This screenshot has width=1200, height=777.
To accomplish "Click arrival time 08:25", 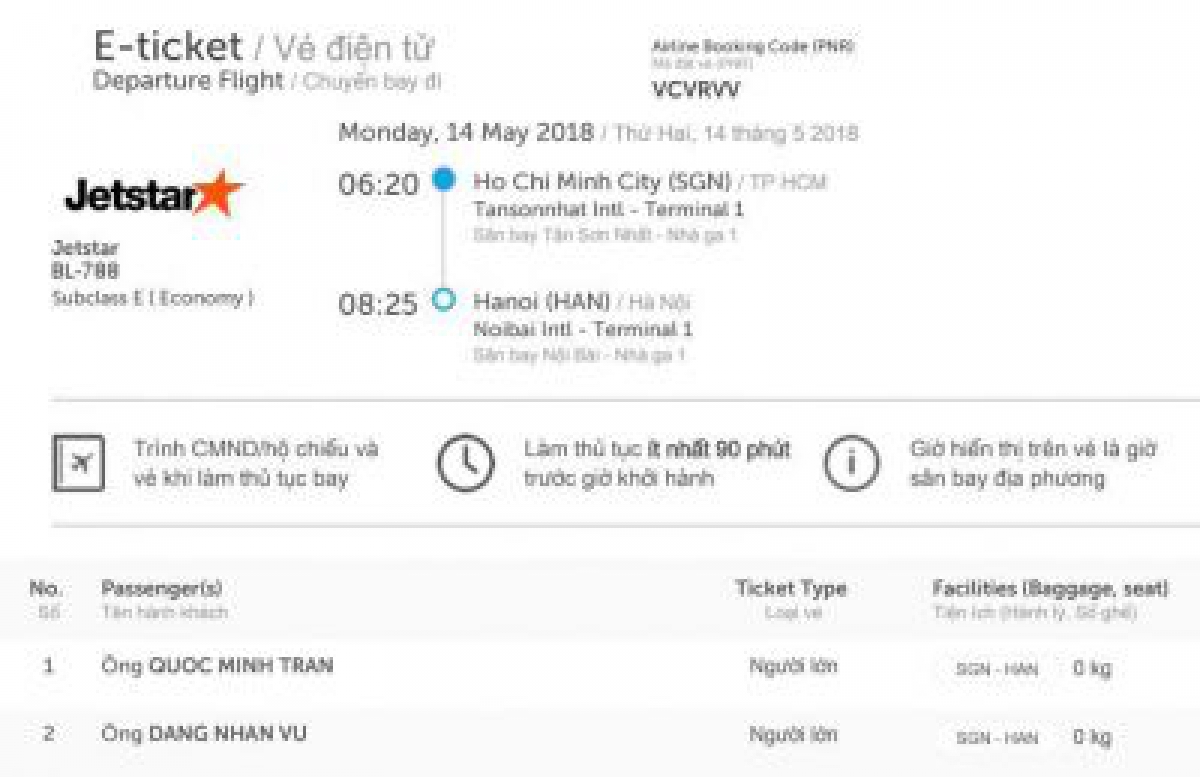I will [378, 304].
